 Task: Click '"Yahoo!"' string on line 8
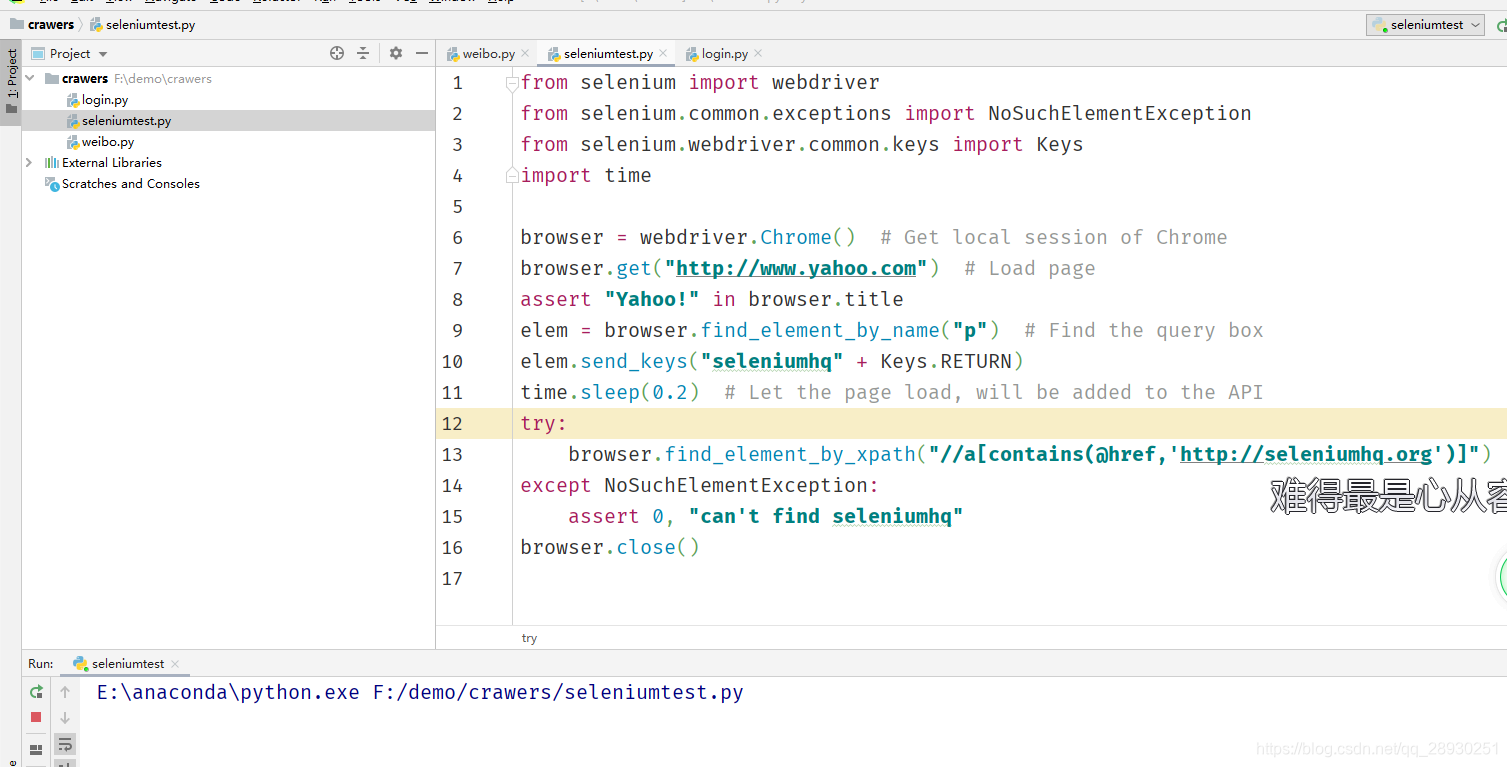pyautogui.click(x=652, y=299)
